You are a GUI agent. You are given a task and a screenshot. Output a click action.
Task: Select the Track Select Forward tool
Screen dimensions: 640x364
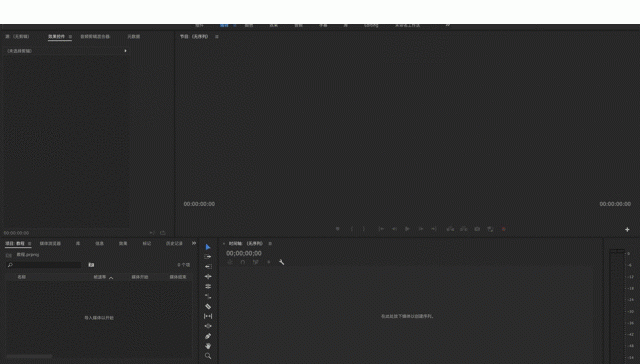pos(208,257)
